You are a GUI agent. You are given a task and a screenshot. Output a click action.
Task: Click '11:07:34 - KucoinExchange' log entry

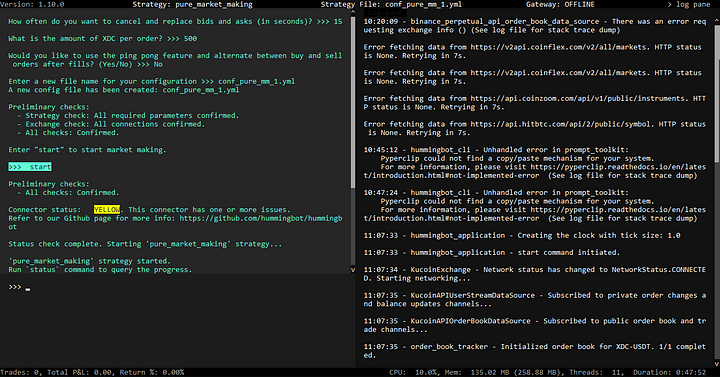click(x=535, y=274)
